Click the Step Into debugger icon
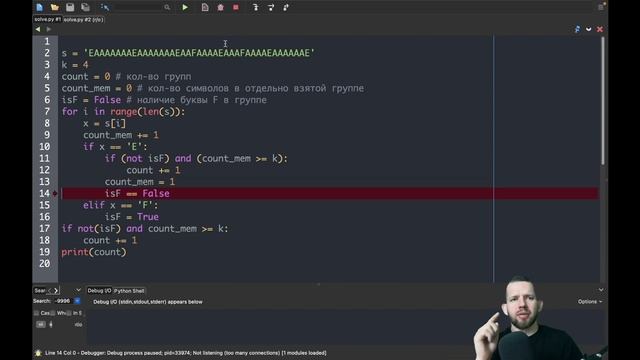 [256, 7]
